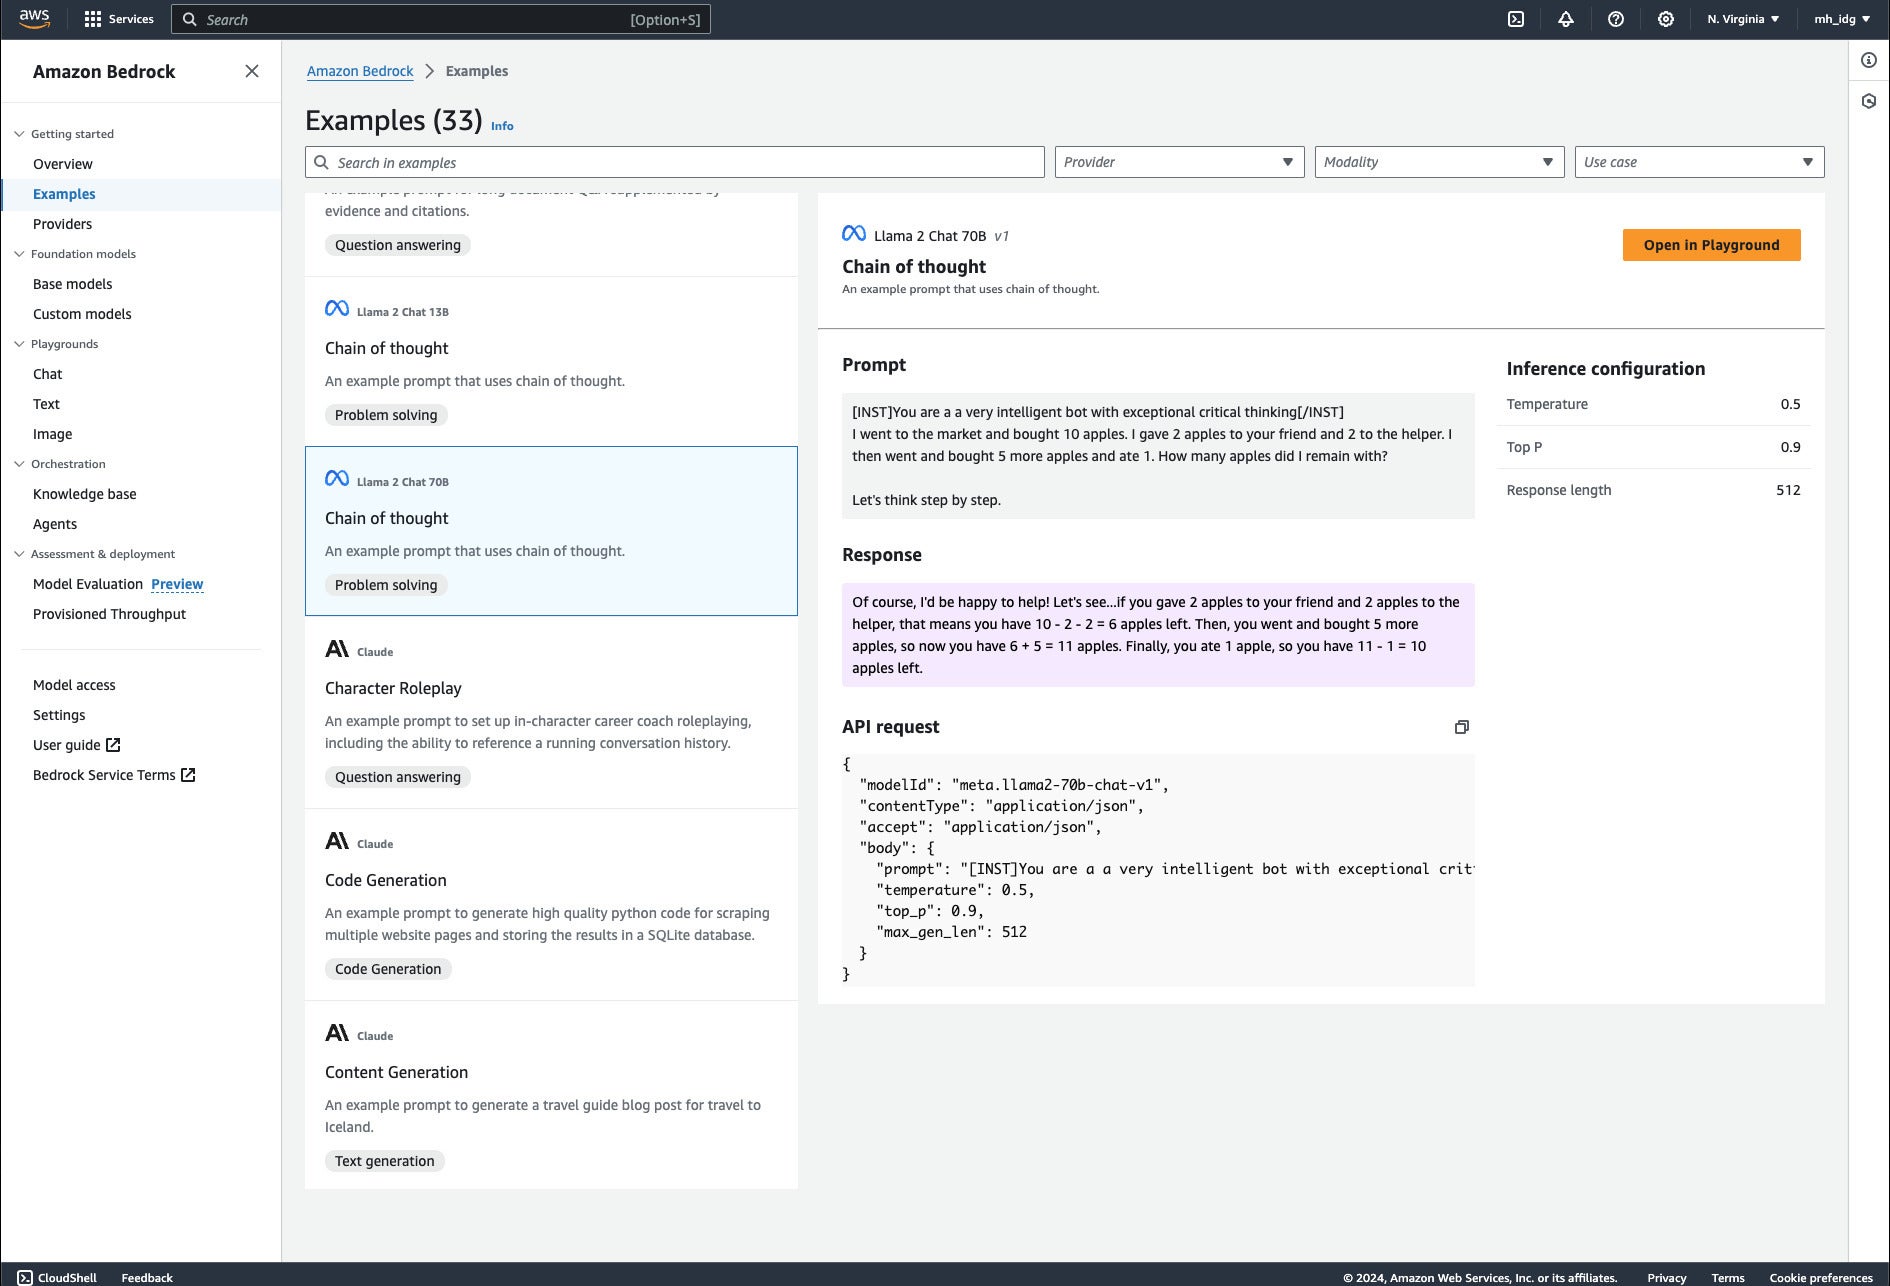Collapse the Getting started section
1890x1286 pixels.
pyautogui.click(x=19, y=134)
